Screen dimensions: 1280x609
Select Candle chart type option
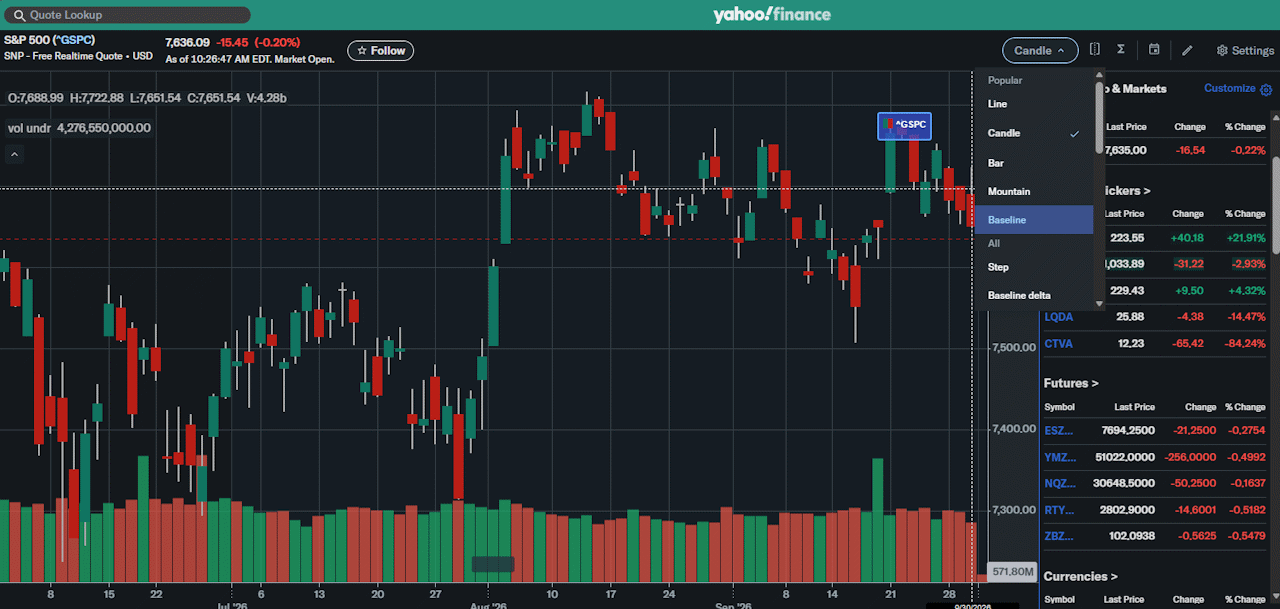[1034, 133]
